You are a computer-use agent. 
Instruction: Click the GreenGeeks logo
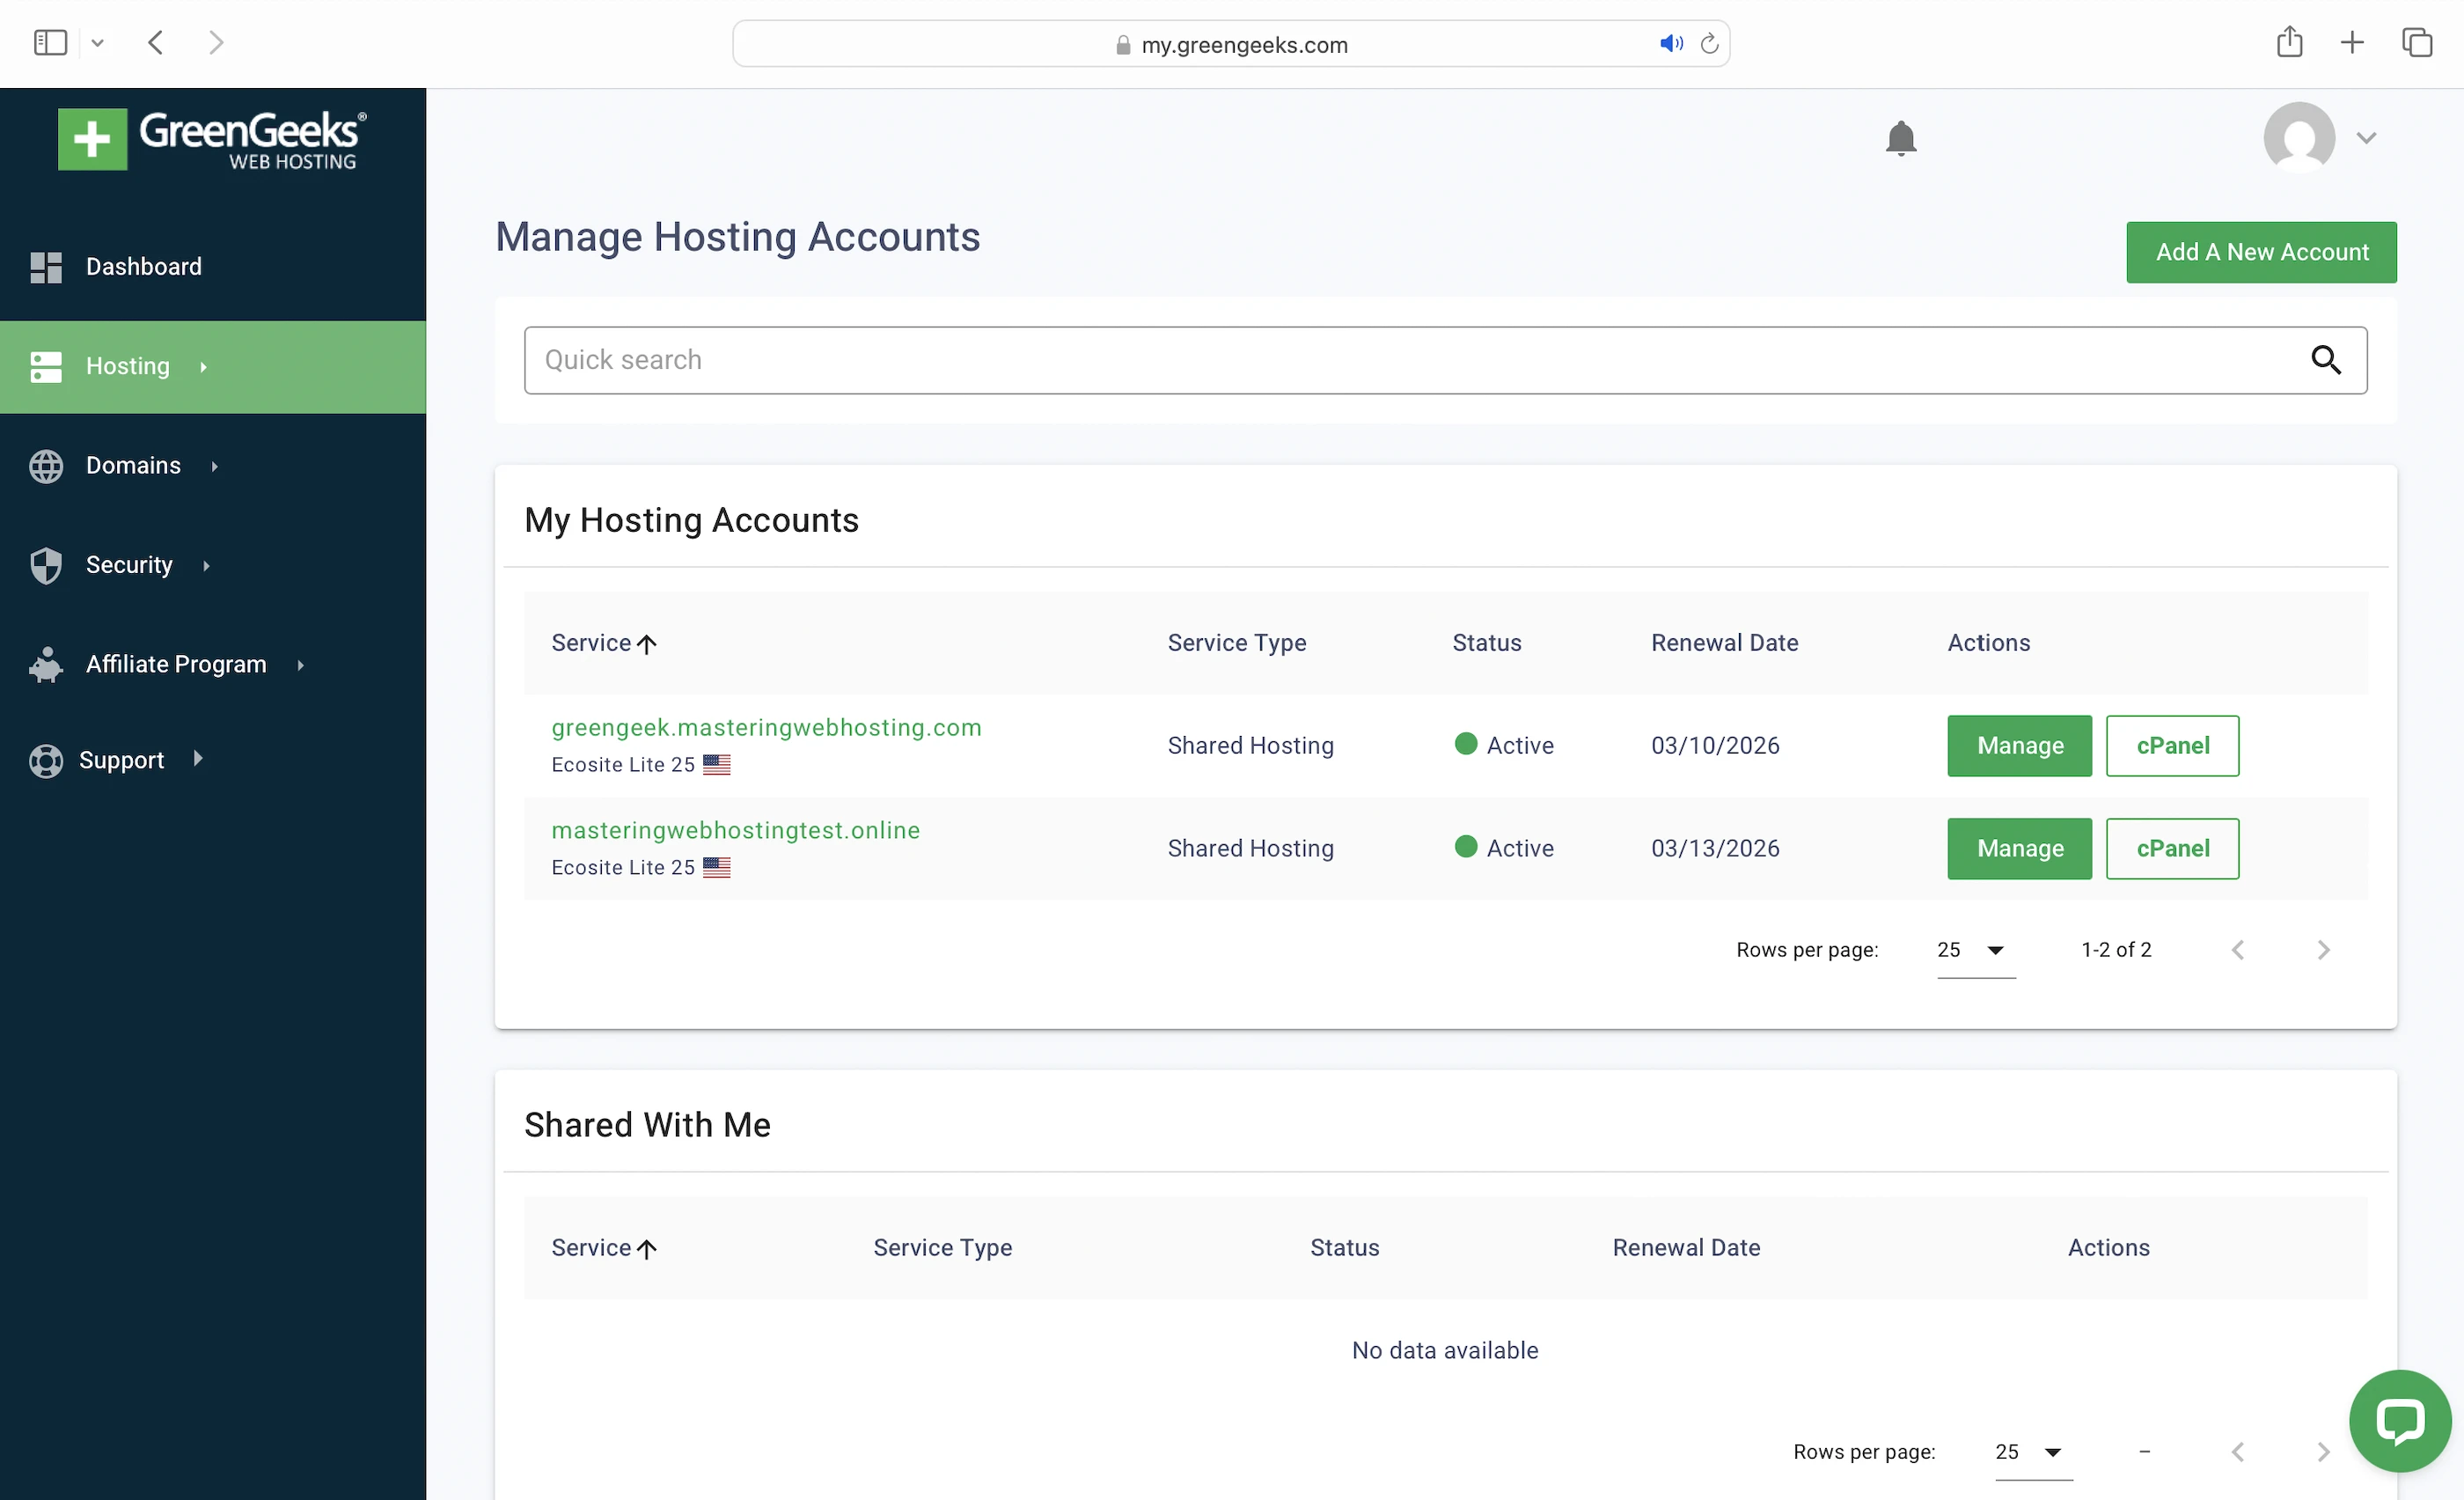[212, 139]
